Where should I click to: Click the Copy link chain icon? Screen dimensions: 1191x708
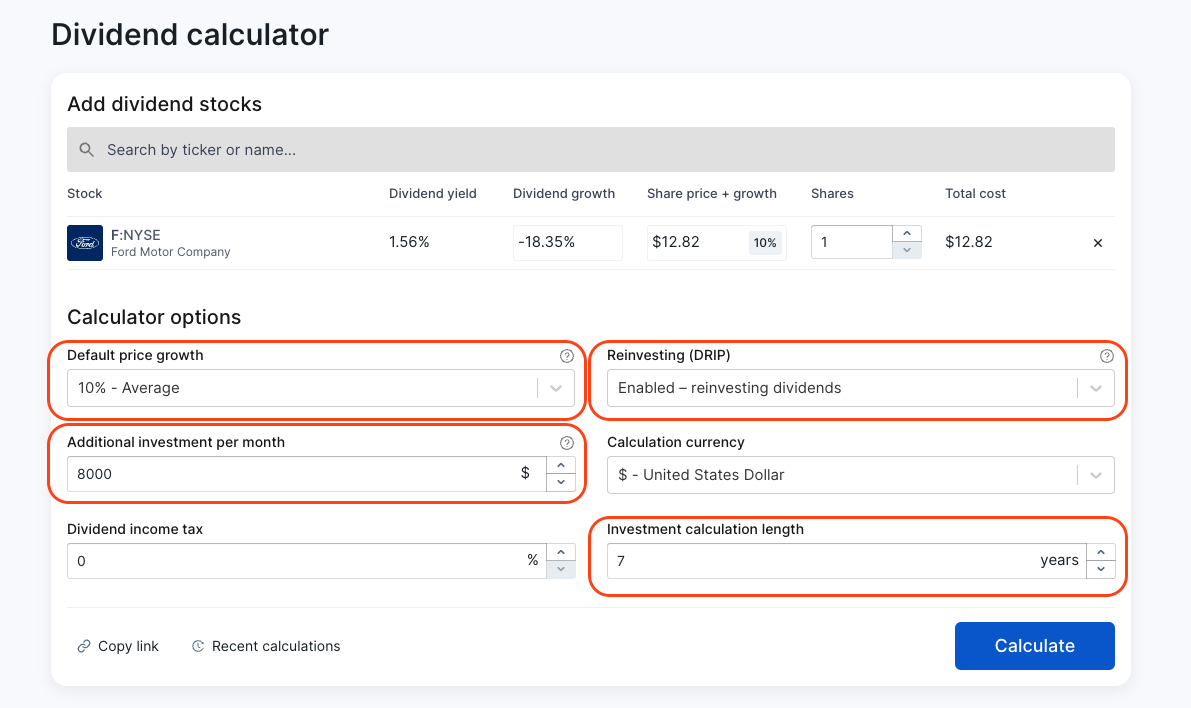tap(84, 647)
